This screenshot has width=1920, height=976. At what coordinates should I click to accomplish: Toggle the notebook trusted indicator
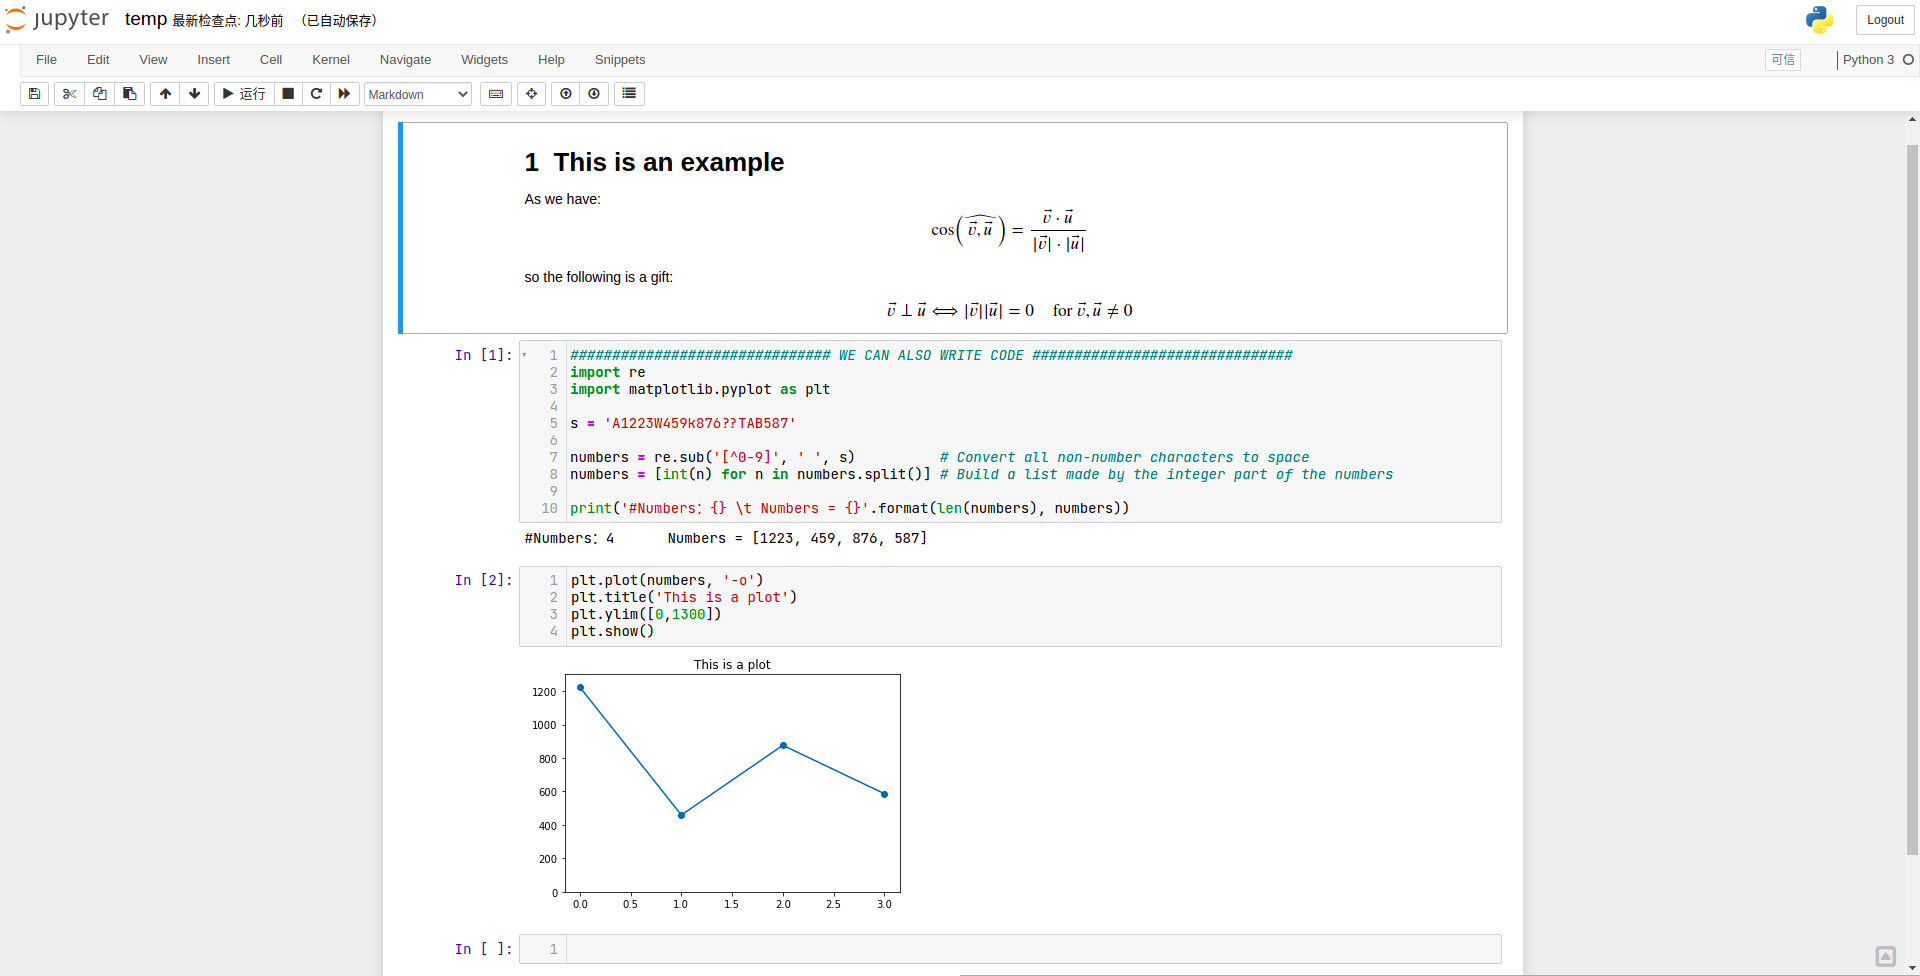point(1782,60)
